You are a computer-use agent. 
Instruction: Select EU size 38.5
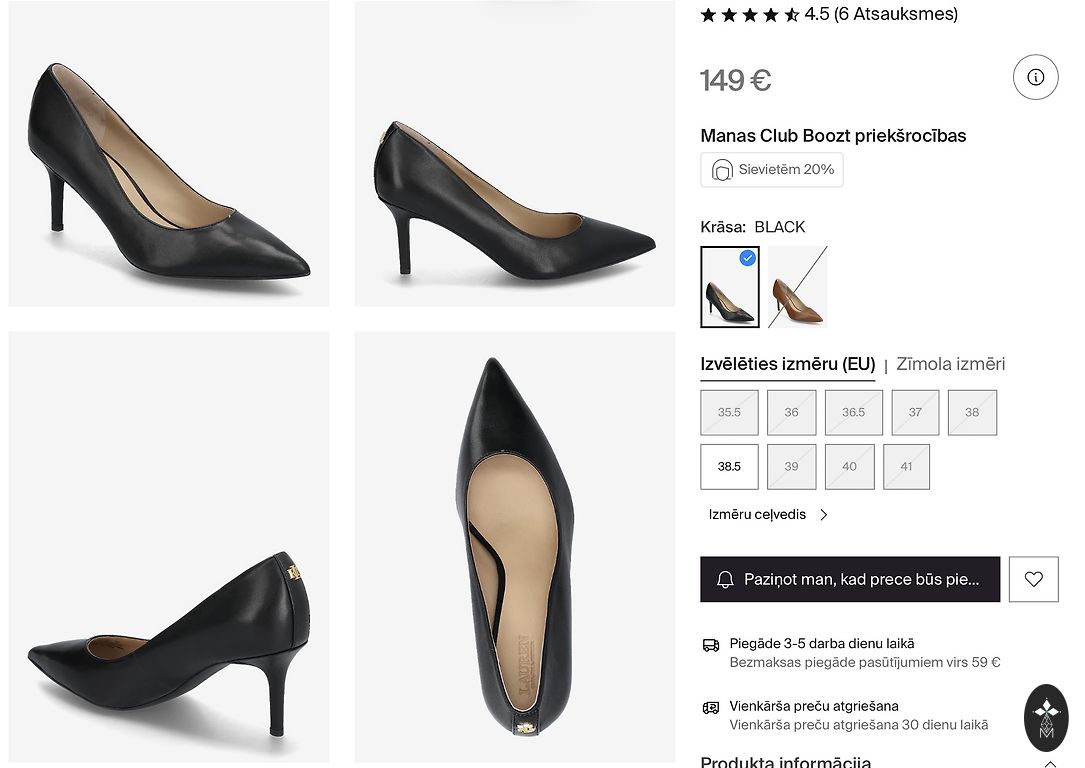coord(729,467)
